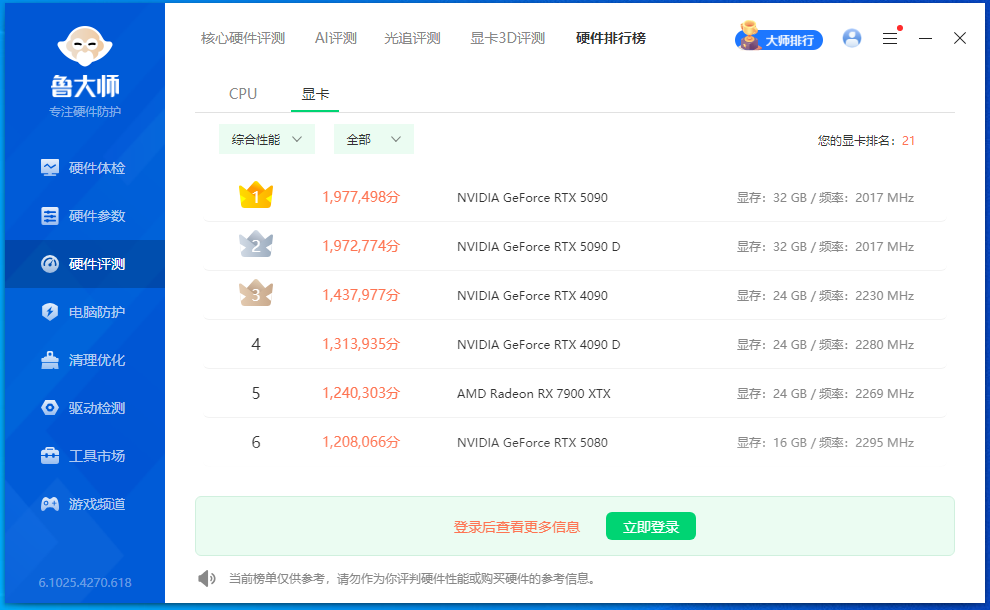Select the 显卡 ranking tab

315,94
